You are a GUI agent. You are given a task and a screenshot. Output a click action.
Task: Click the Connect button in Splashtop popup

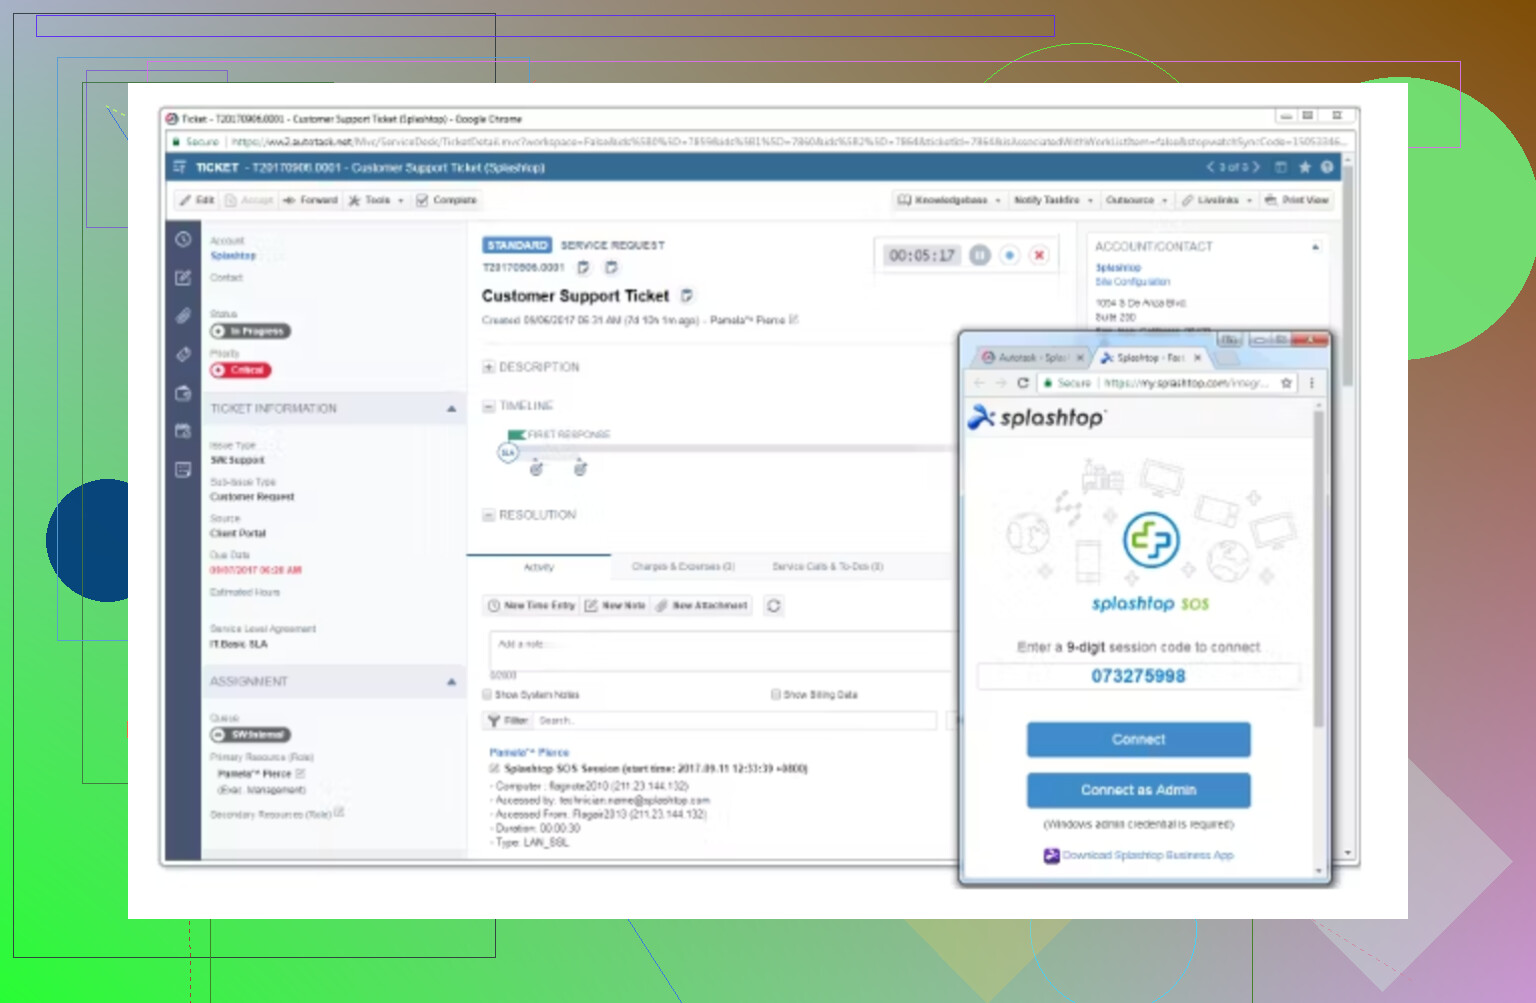click(x=1138, y=739)
